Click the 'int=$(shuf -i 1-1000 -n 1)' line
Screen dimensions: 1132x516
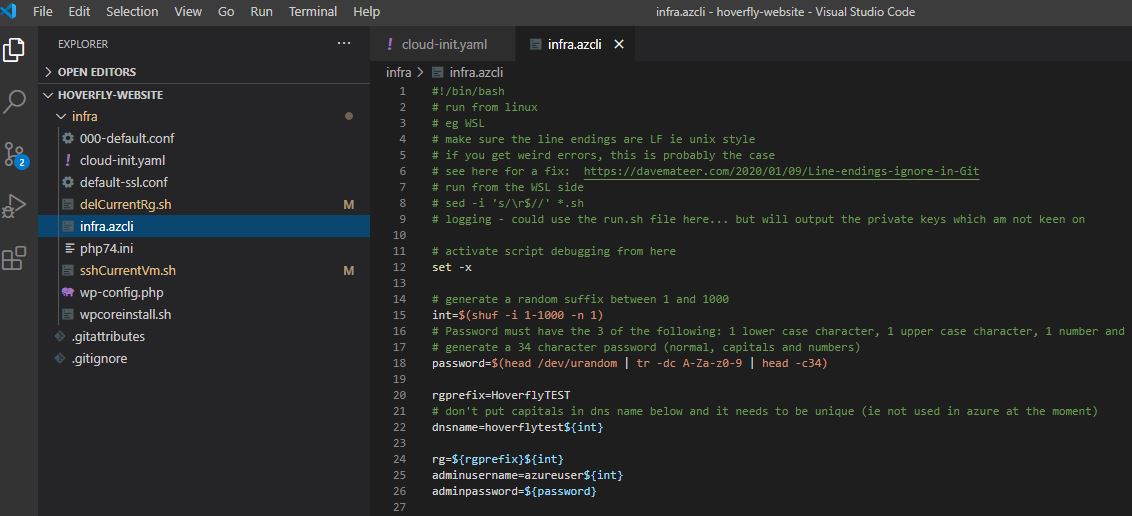pyautogui.click(x=517, y=315)
